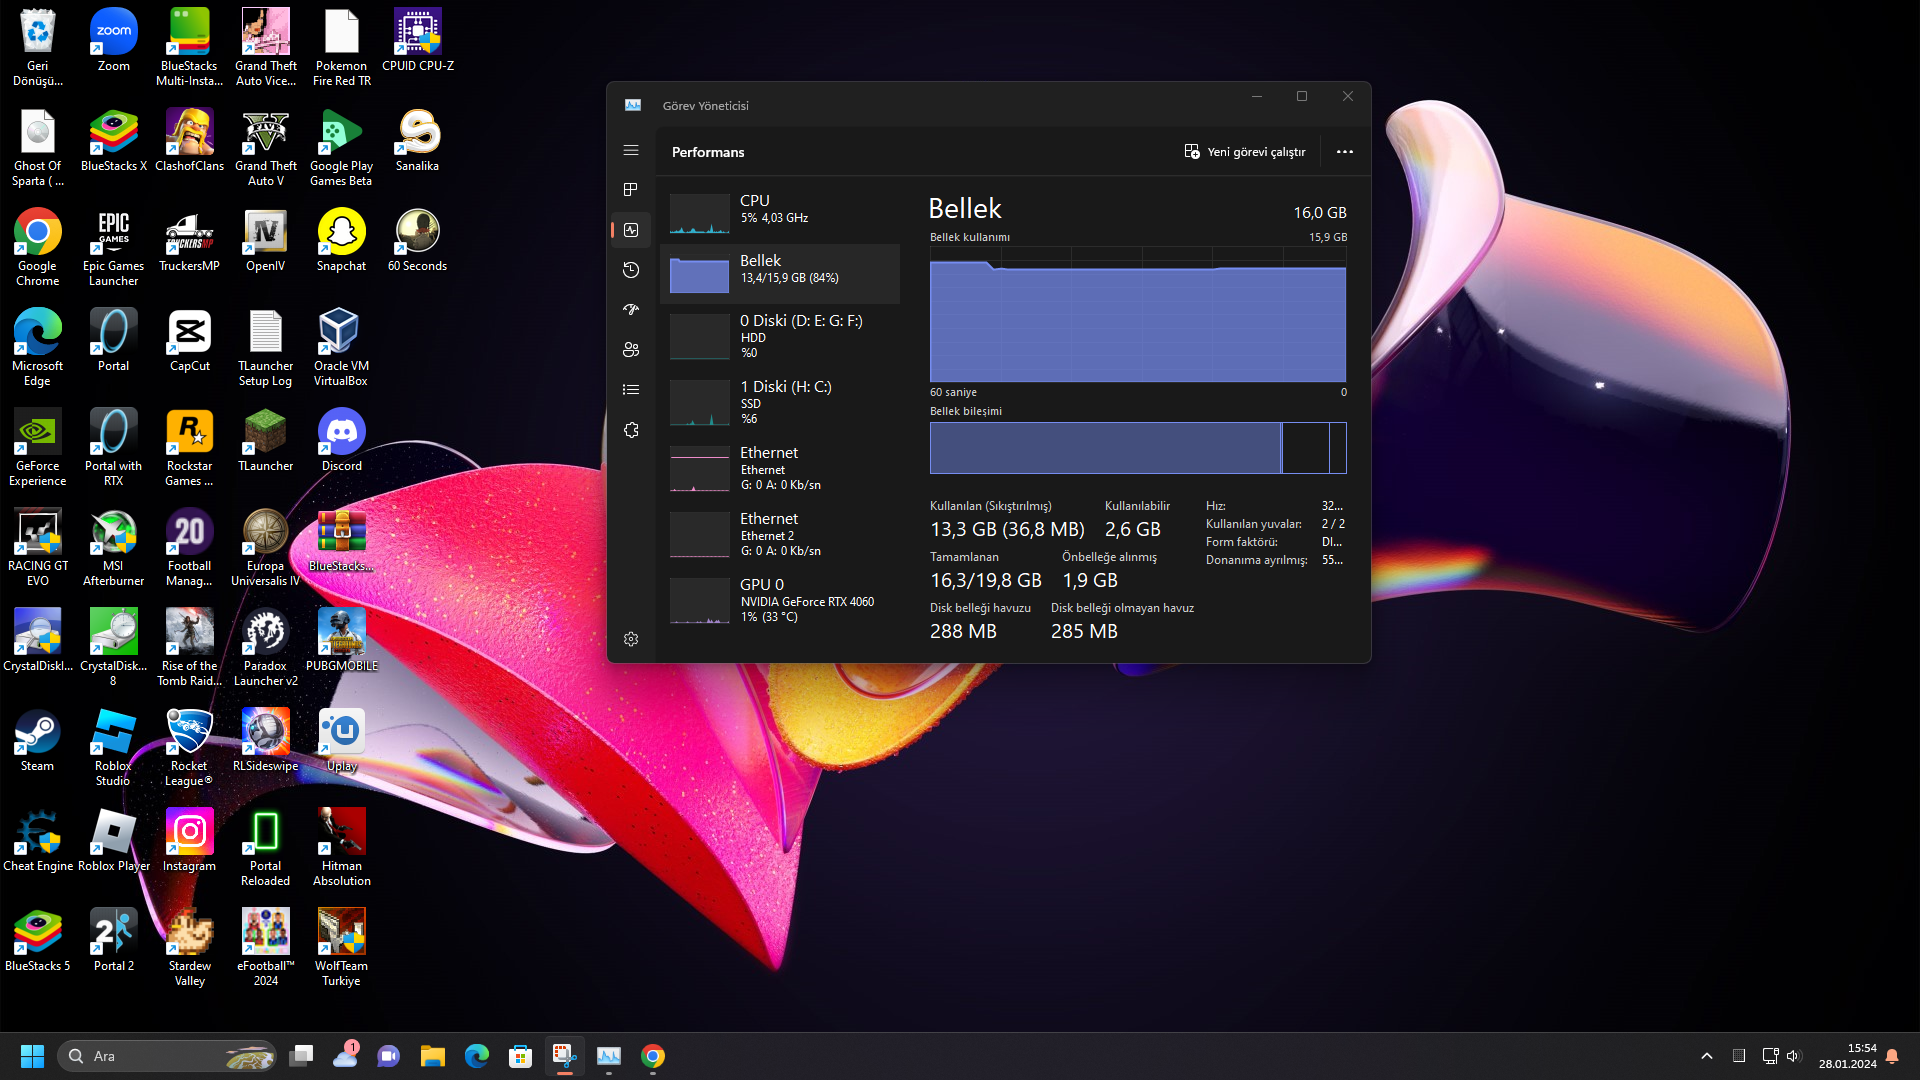The image size is (1920, 1080).
Task: Open App history icon in sidebar
Action: (x=630, y=270)
